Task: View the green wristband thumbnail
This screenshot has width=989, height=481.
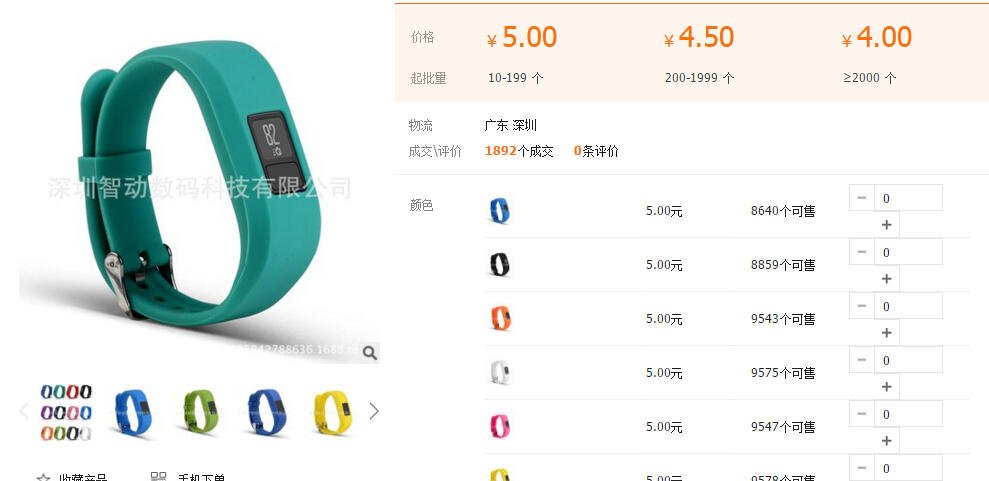Action: pyautogui.click(x=199, y=412)
